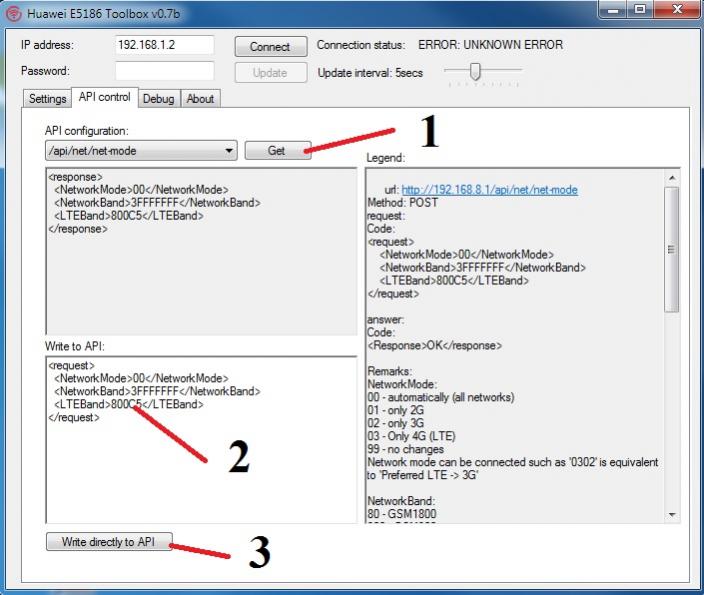
Task: Open the 192.168.8.1/api/net/net-mode link
Action: pyautogui.click(x=489, y=190)
